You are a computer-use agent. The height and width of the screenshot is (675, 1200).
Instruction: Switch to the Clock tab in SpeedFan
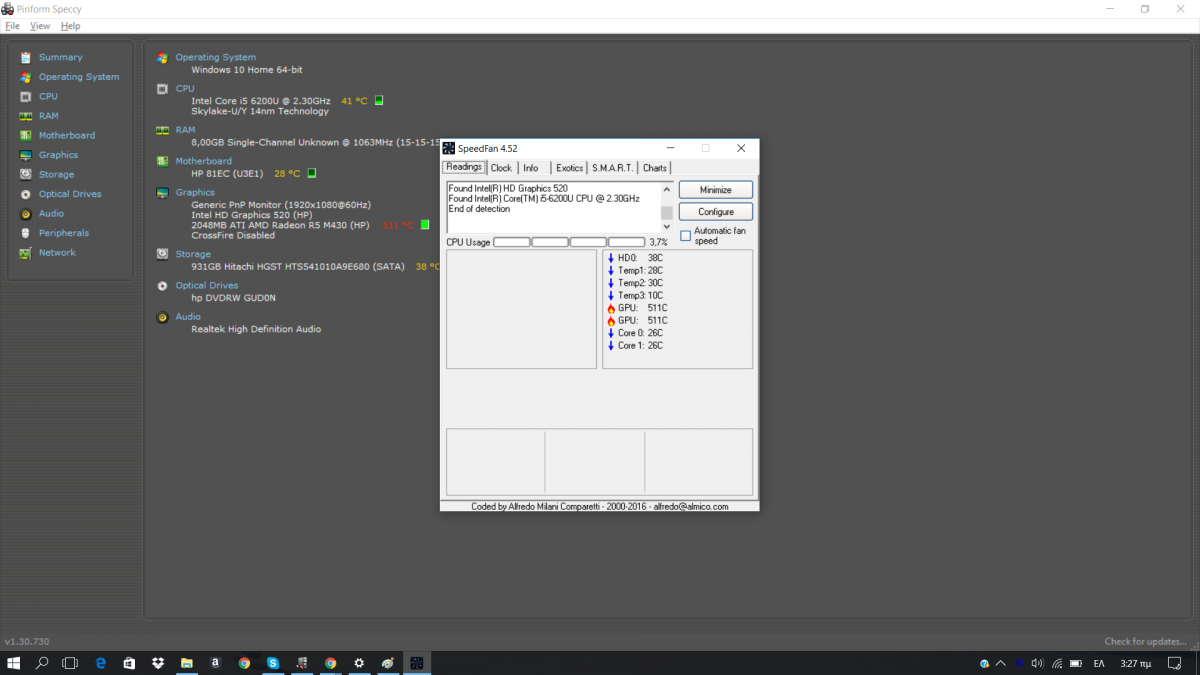click(501, 168)
